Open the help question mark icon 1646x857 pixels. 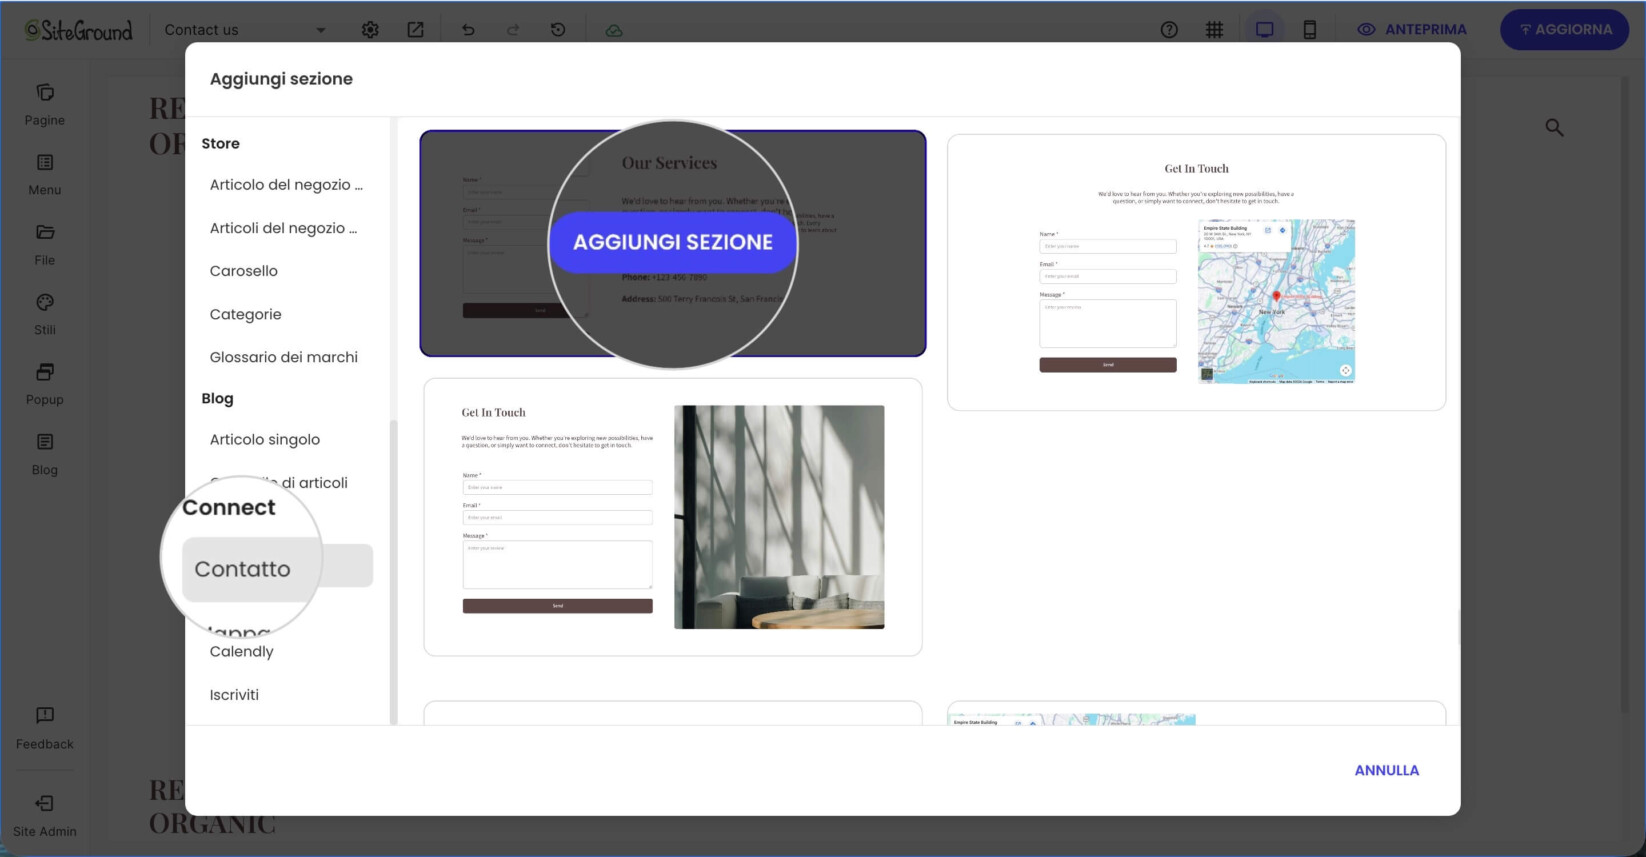click(x=1169, y=30)
